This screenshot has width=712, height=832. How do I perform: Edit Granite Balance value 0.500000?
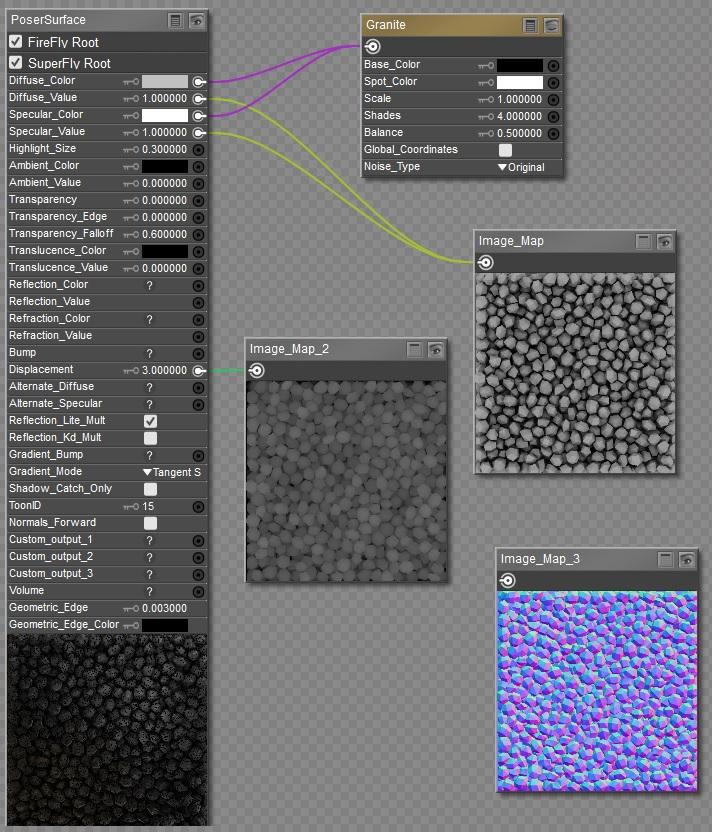[519, 134]
